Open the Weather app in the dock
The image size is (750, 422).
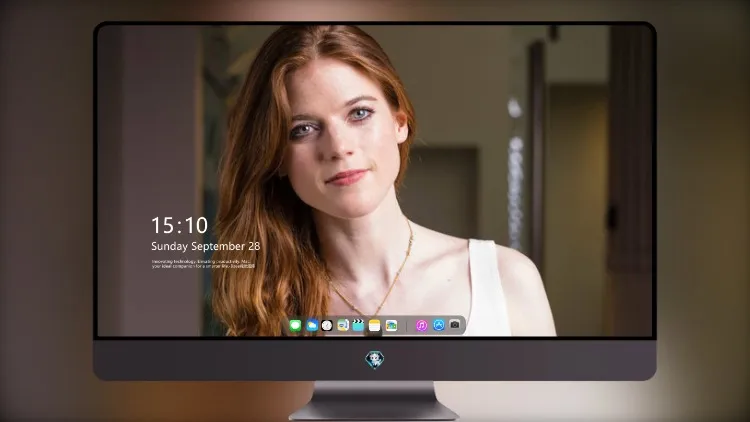click(312, 326)
